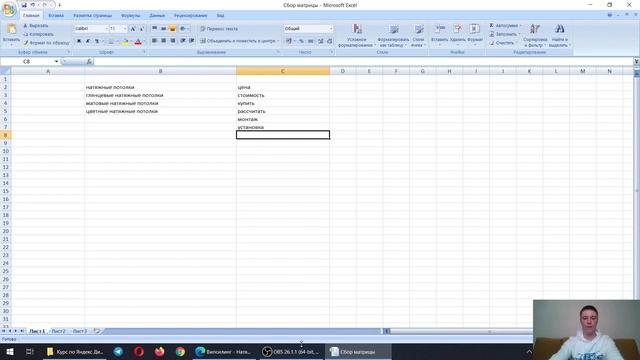This screenshot has height=360, width=640.
Task: Select cell with глянцевые натяжные потолки
Action: 160,95
